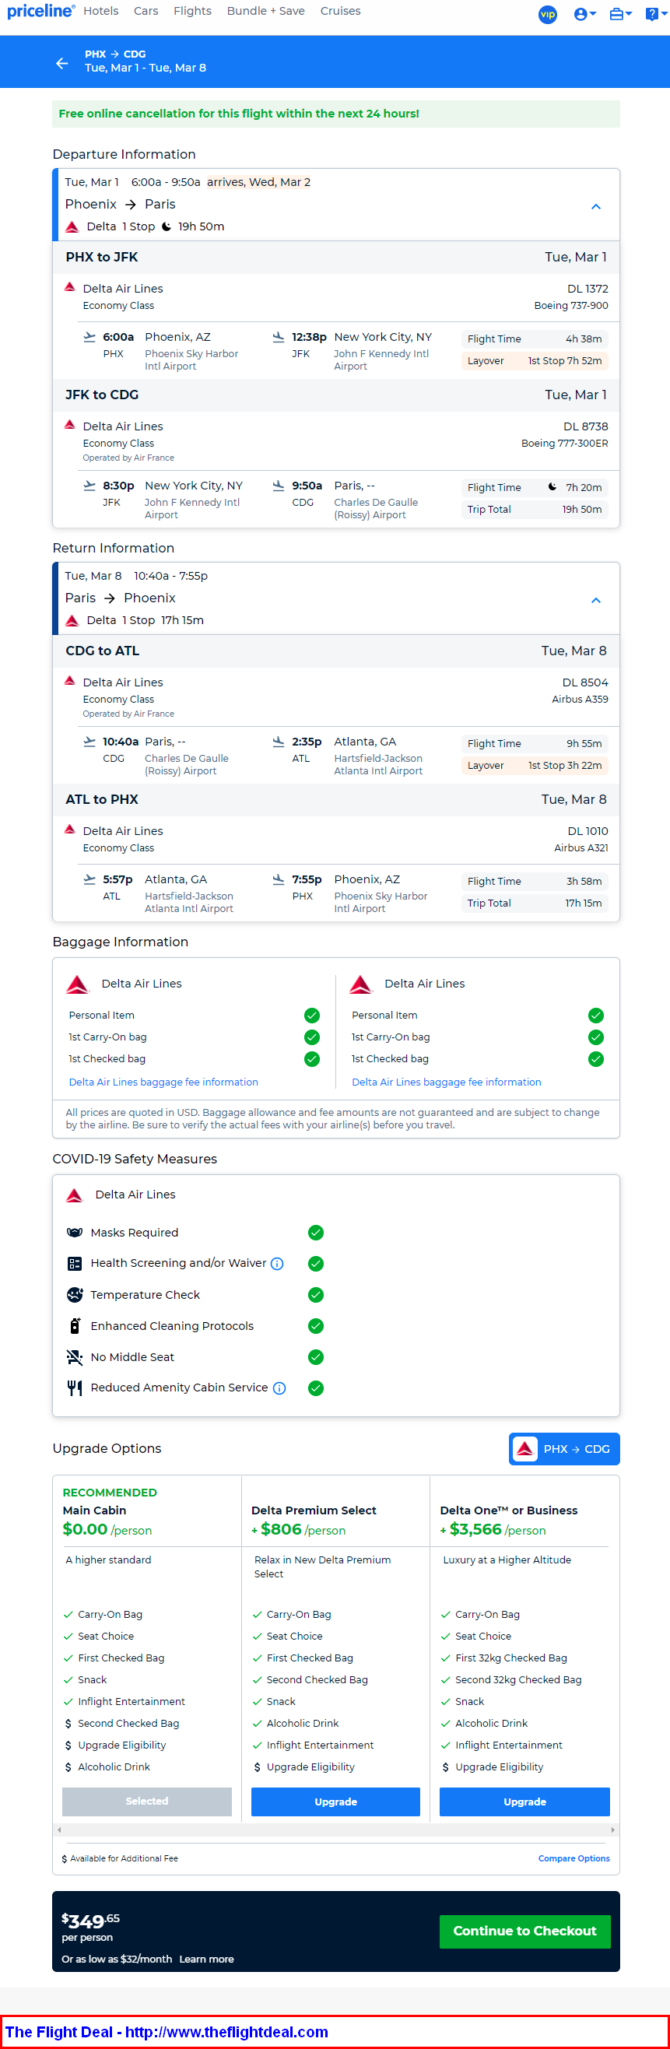This screenshot has height=2049, width=670.
Task: Collapse the Paris to Phoenix return details
Action: pos(596,601)
